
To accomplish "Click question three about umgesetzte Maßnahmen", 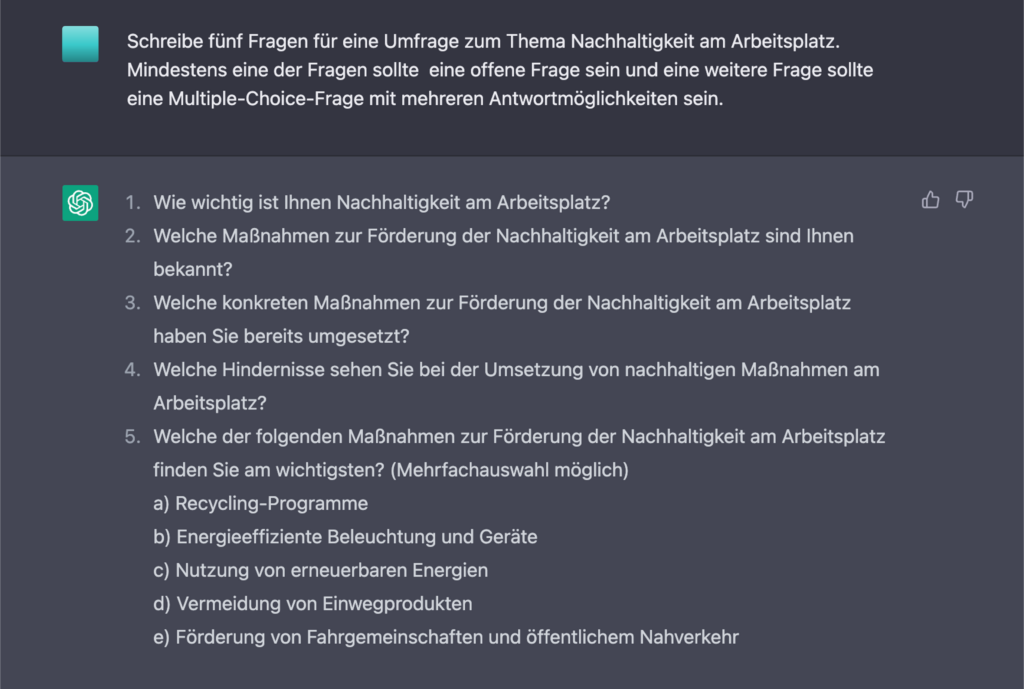I will pyautogui.click(x=502, y=319).
